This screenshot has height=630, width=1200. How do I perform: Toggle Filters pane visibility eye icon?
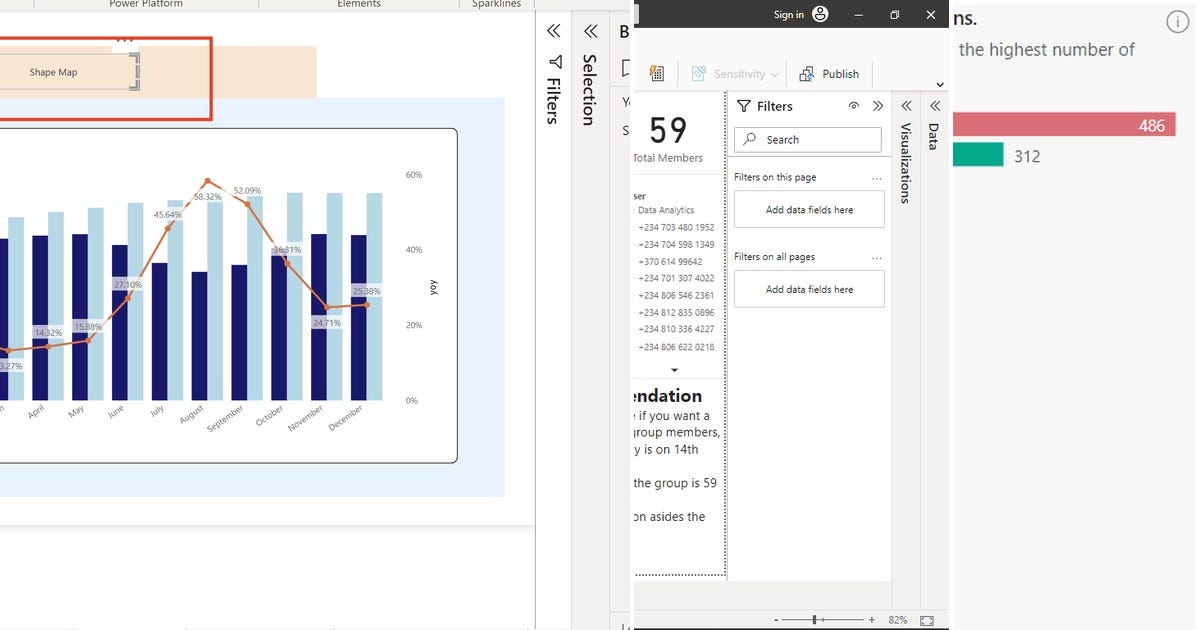point(854,106)
